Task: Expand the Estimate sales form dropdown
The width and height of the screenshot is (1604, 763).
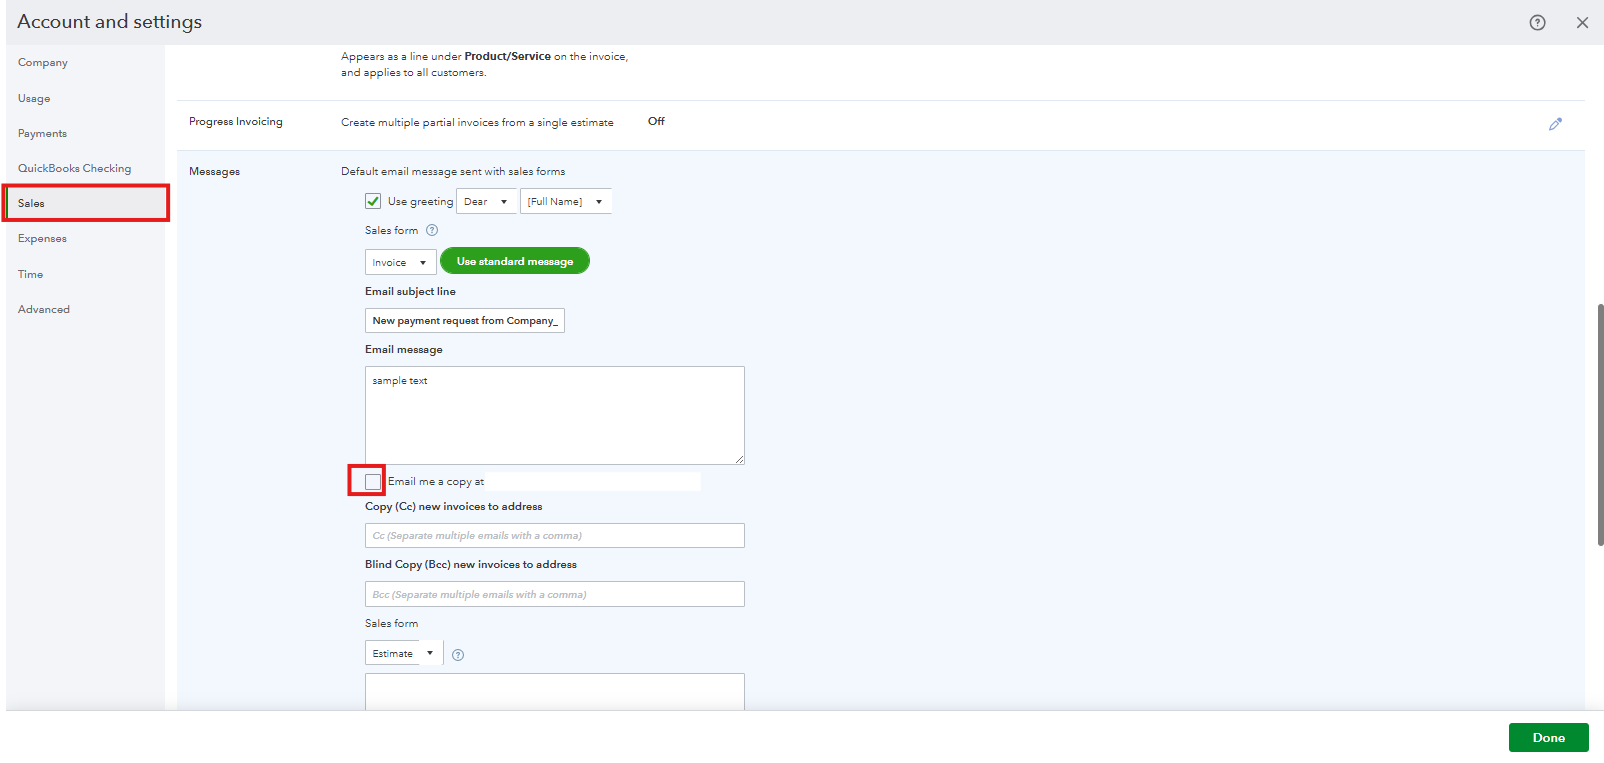Action: point(404,653)
